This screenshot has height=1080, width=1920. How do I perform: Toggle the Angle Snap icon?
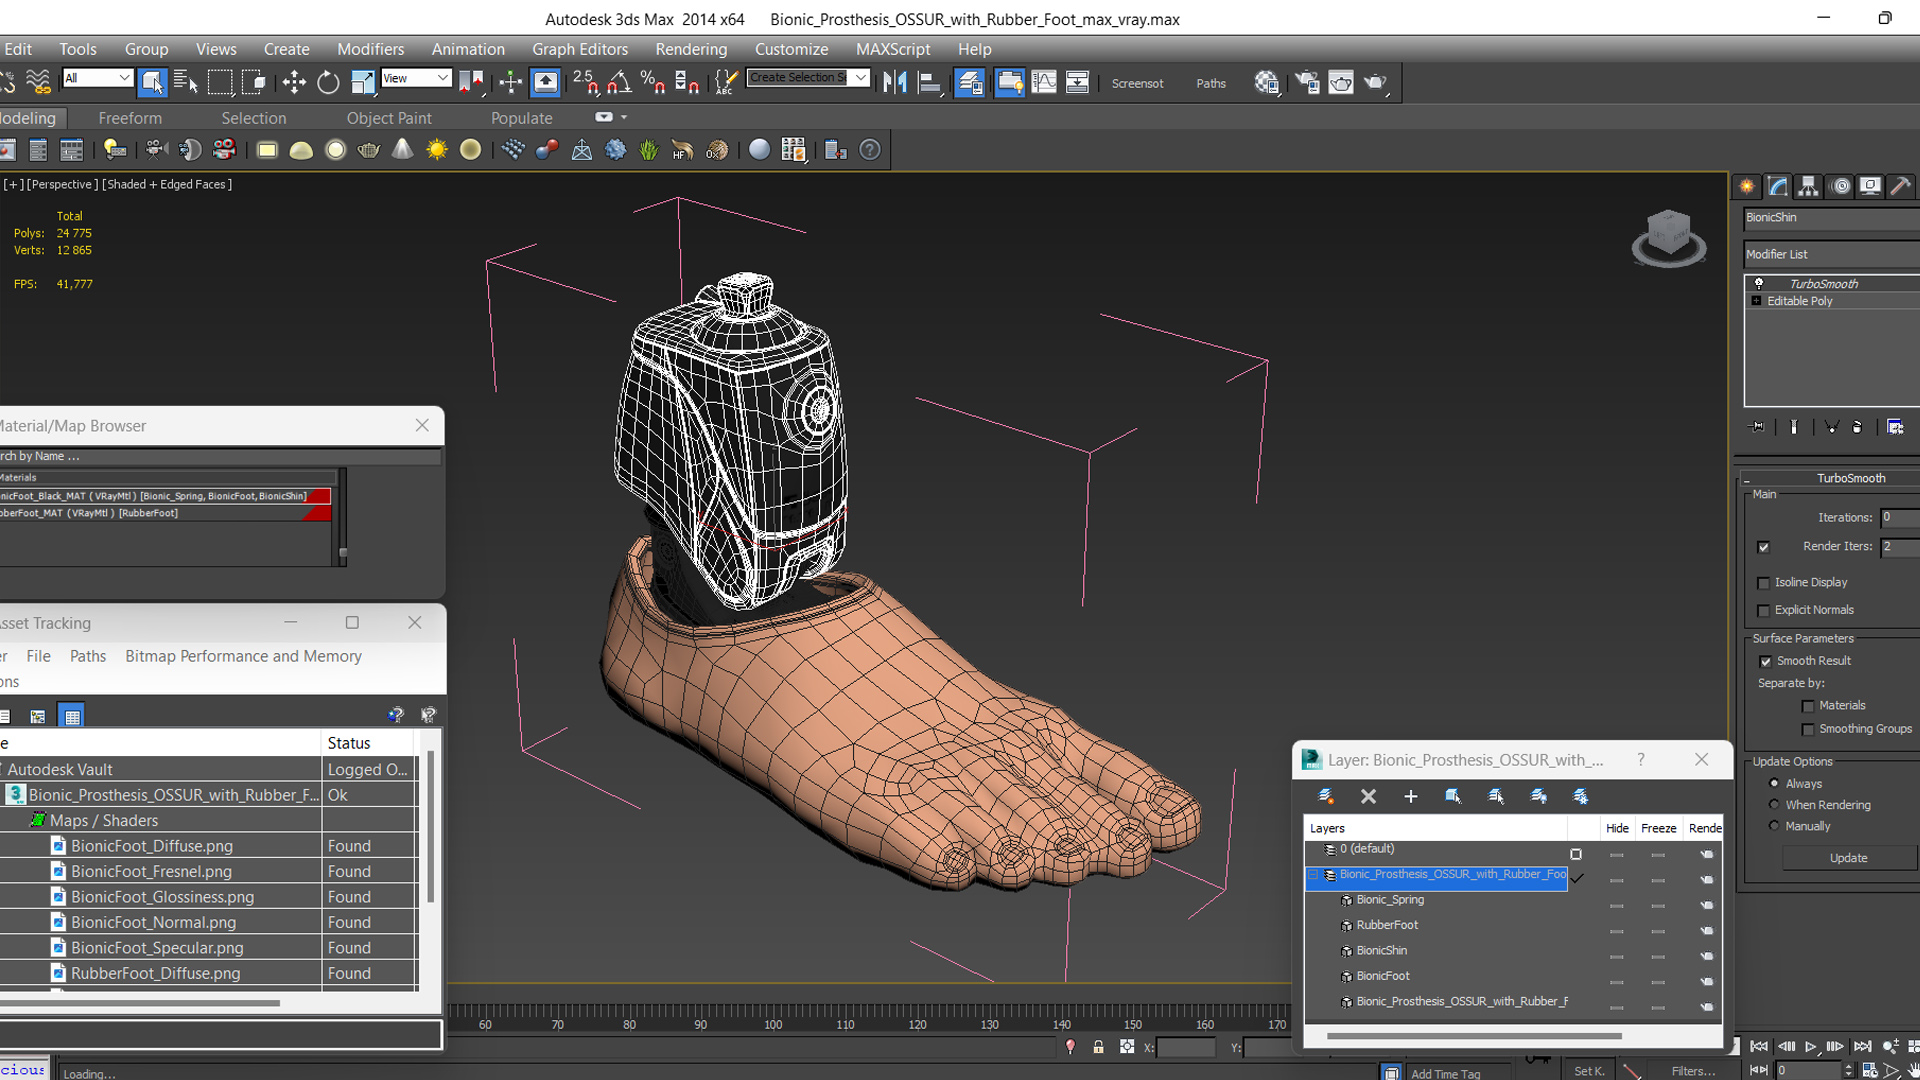tap(619, 83)
